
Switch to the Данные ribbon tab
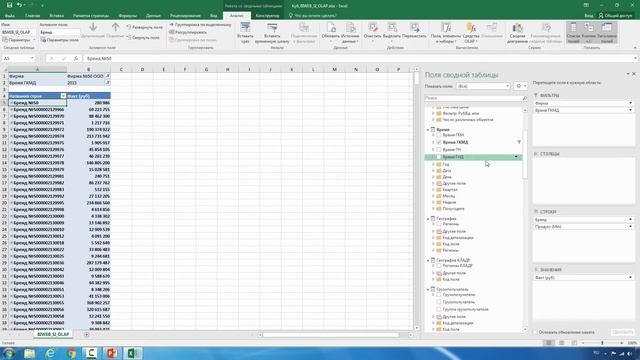[x=153, y=16]
